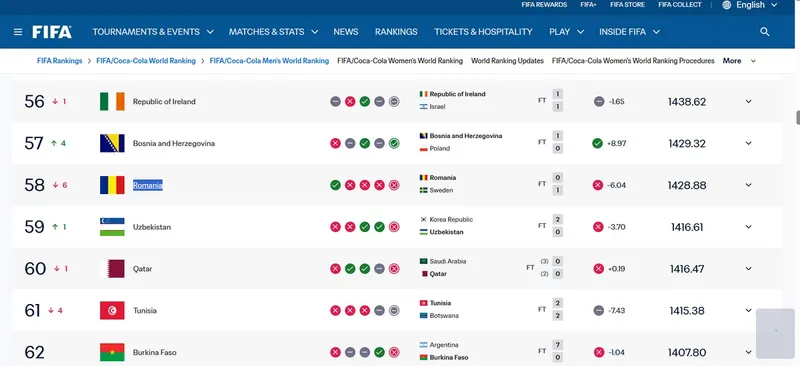Click the Republic of Ireland flag
Viewport: 800px width, 366px height.
tap(112, 102)
